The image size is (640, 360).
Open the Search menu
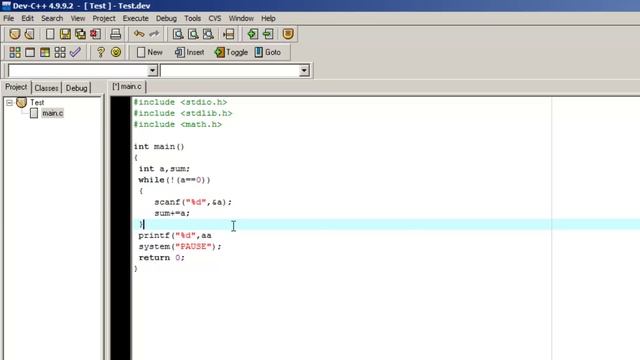[52, 18]
